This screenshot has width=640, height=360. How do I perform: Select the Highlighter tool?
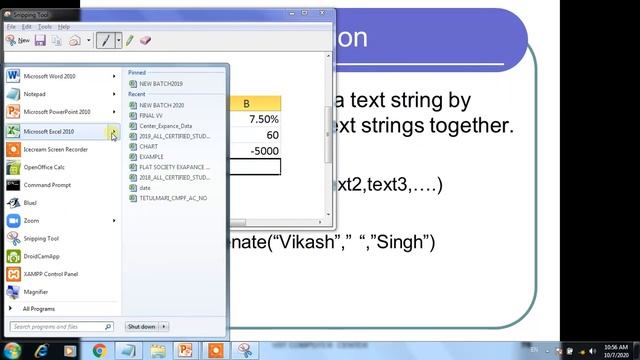pyautogui.click(x=130, y=40)
